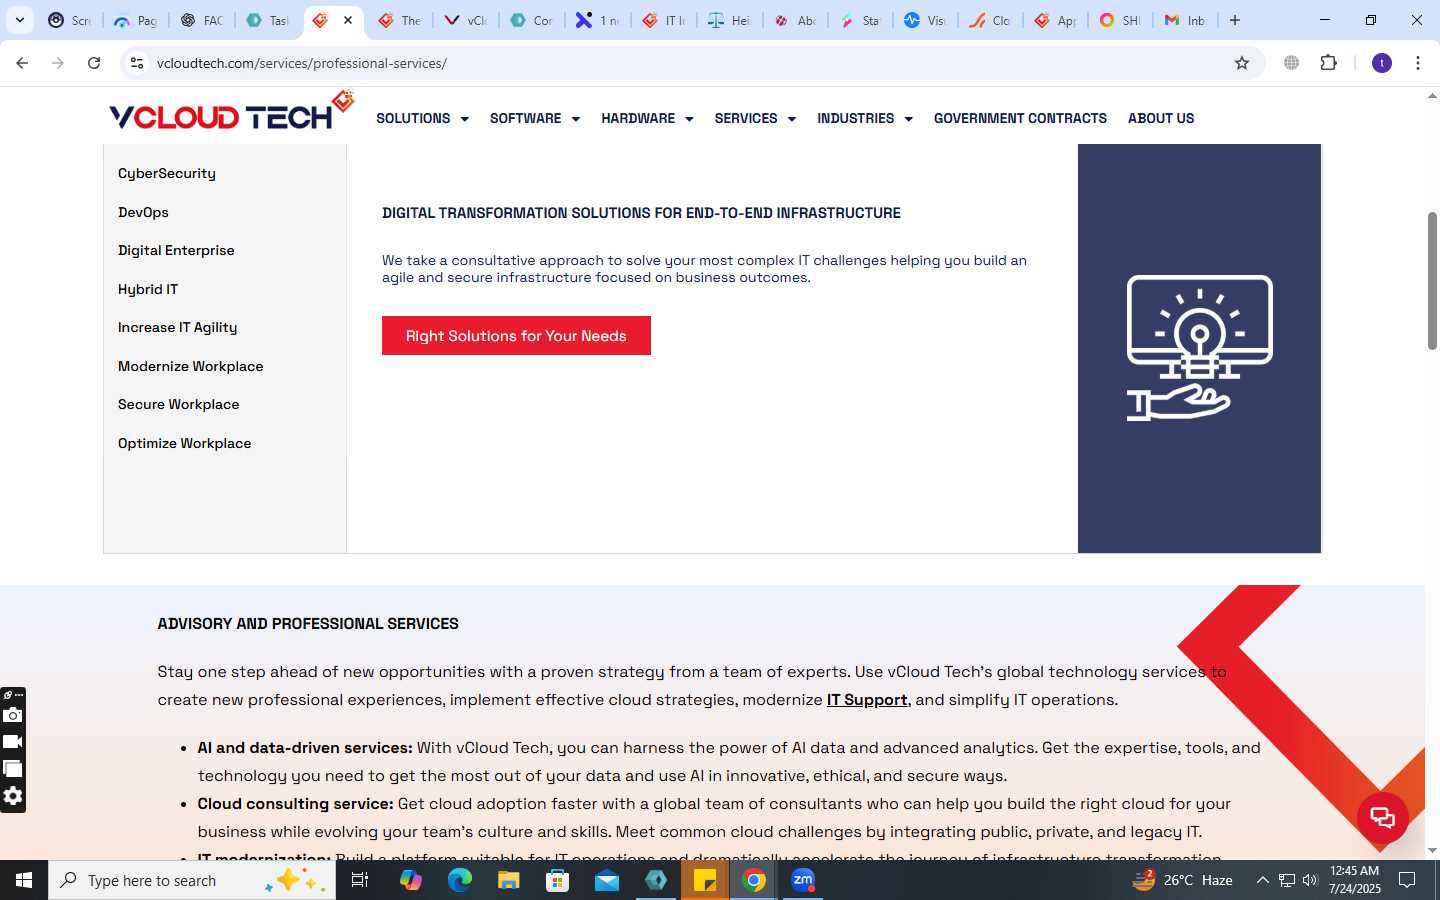Bookmark this page with the star icon
Image resolution: width=1440 pixels, height=900 pixels.
point(1242,63)
